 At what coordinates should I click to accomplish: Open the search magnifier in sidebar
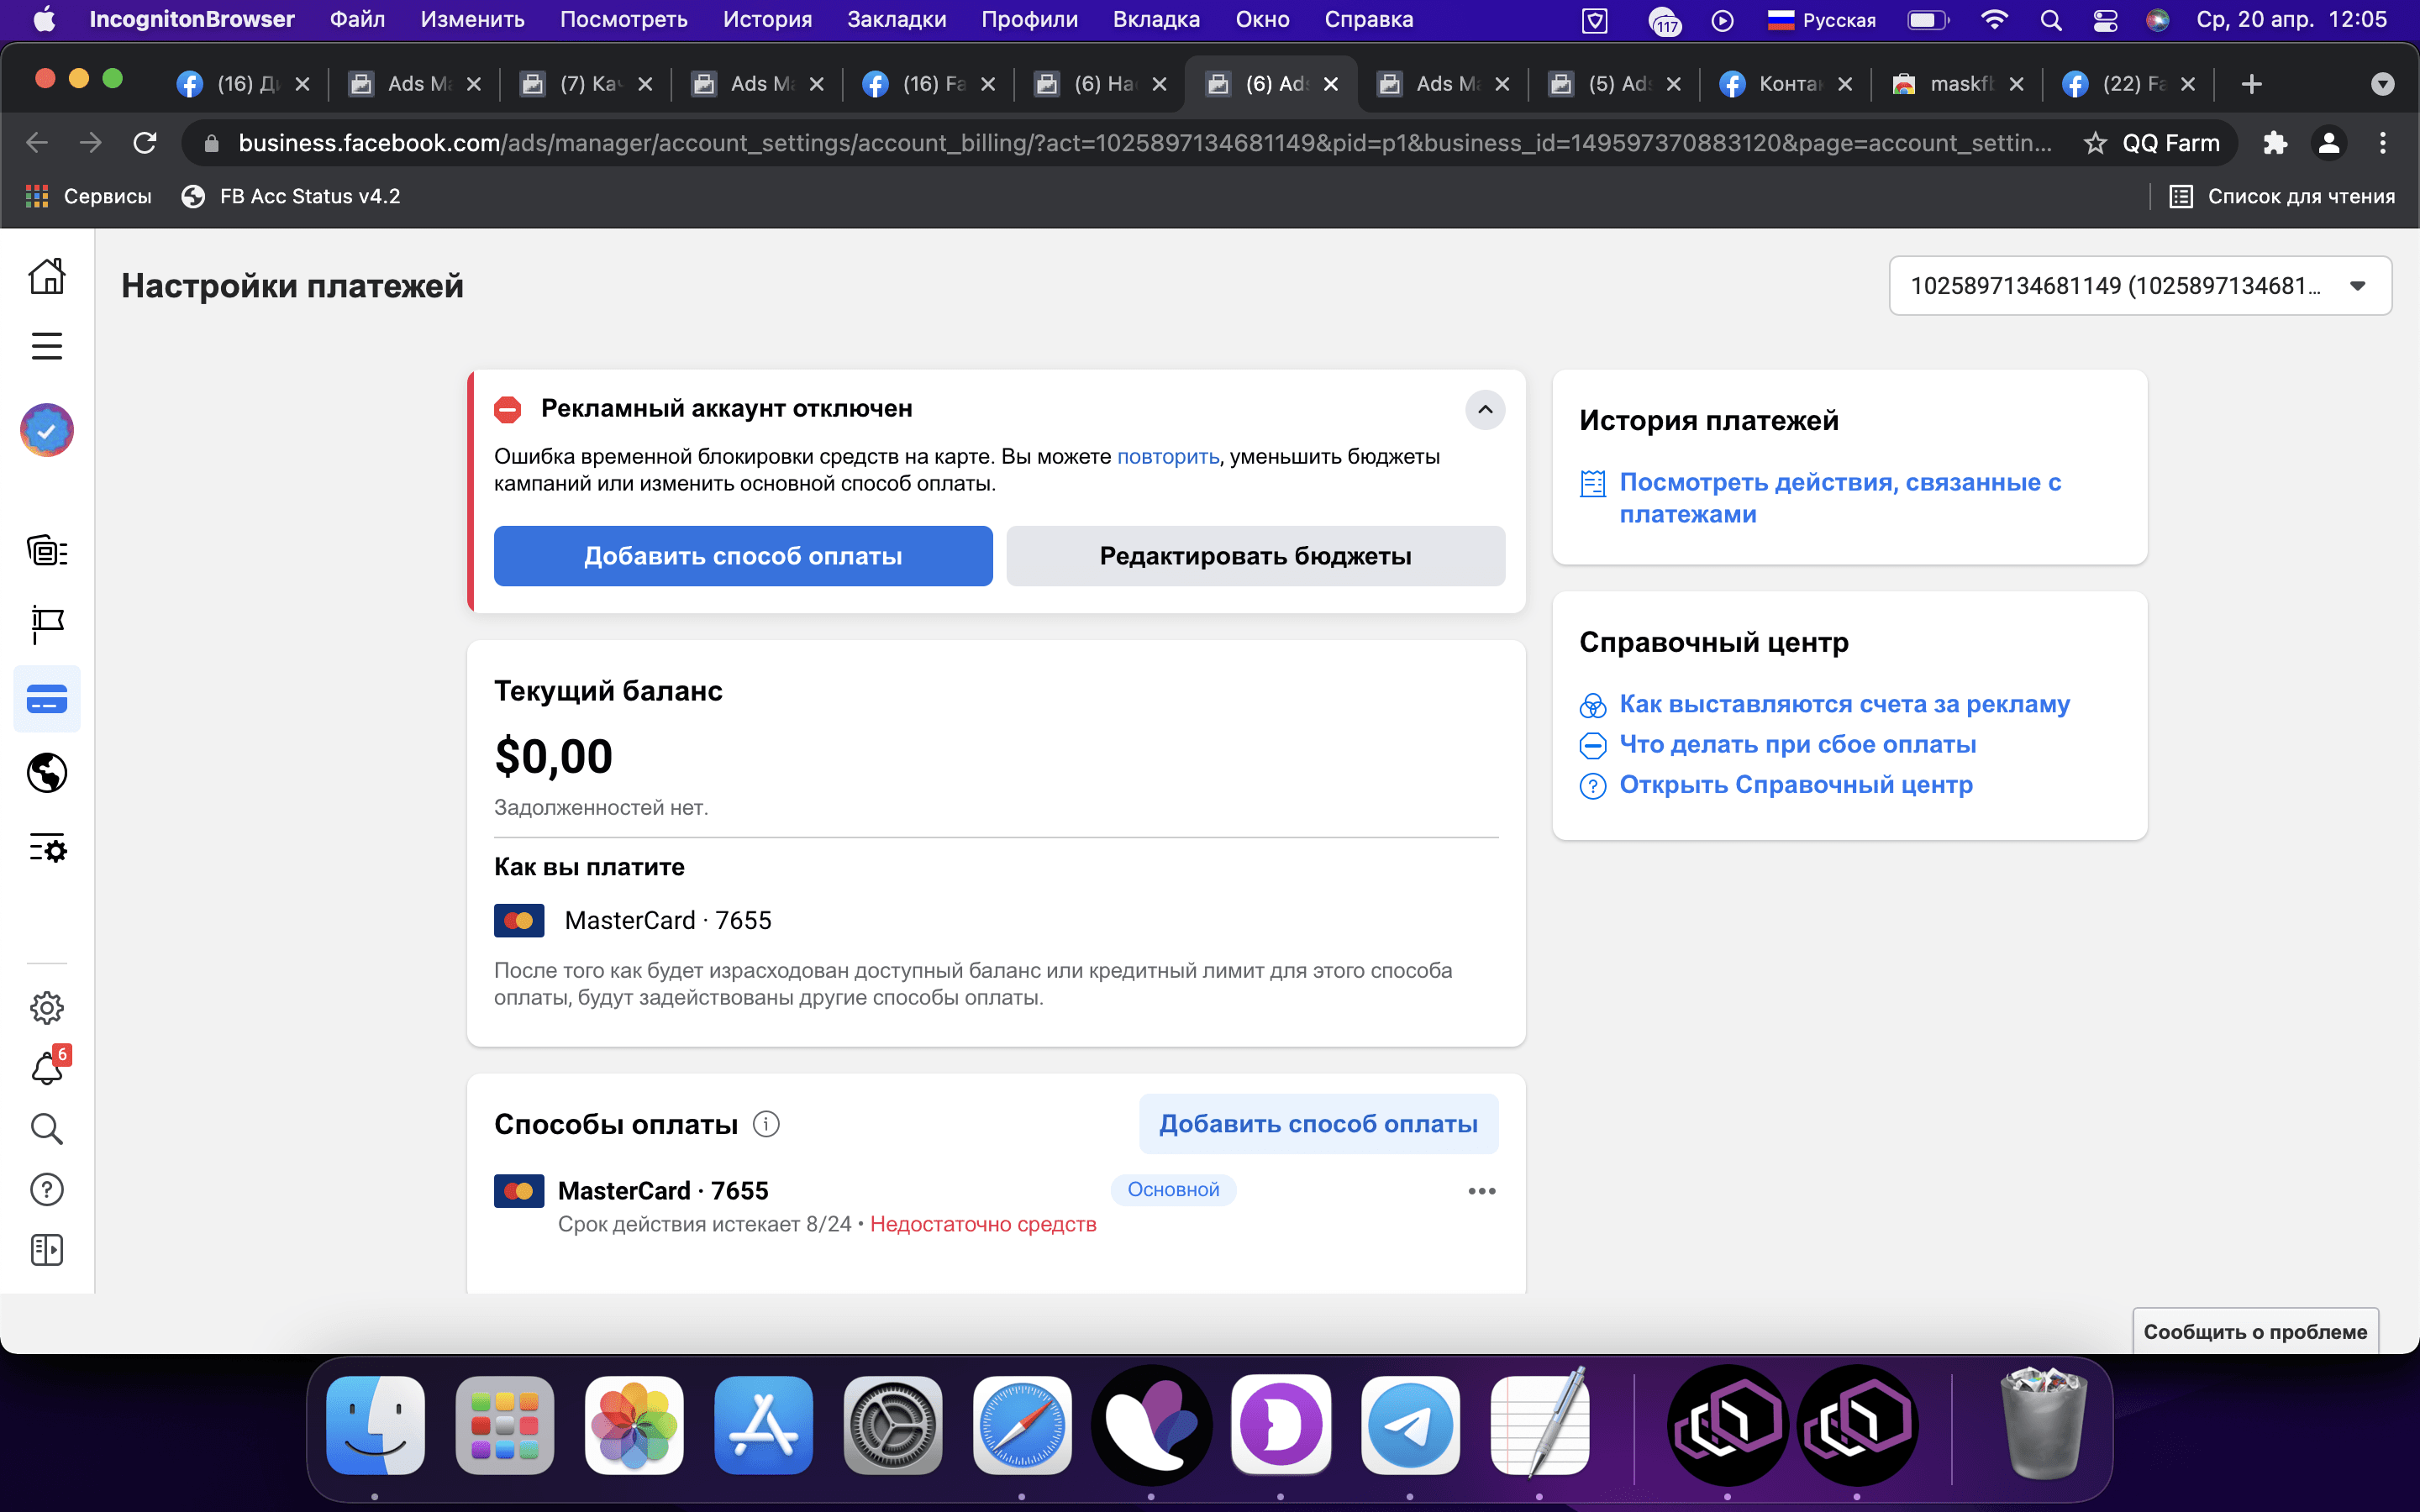click(x=47, y=1129)
